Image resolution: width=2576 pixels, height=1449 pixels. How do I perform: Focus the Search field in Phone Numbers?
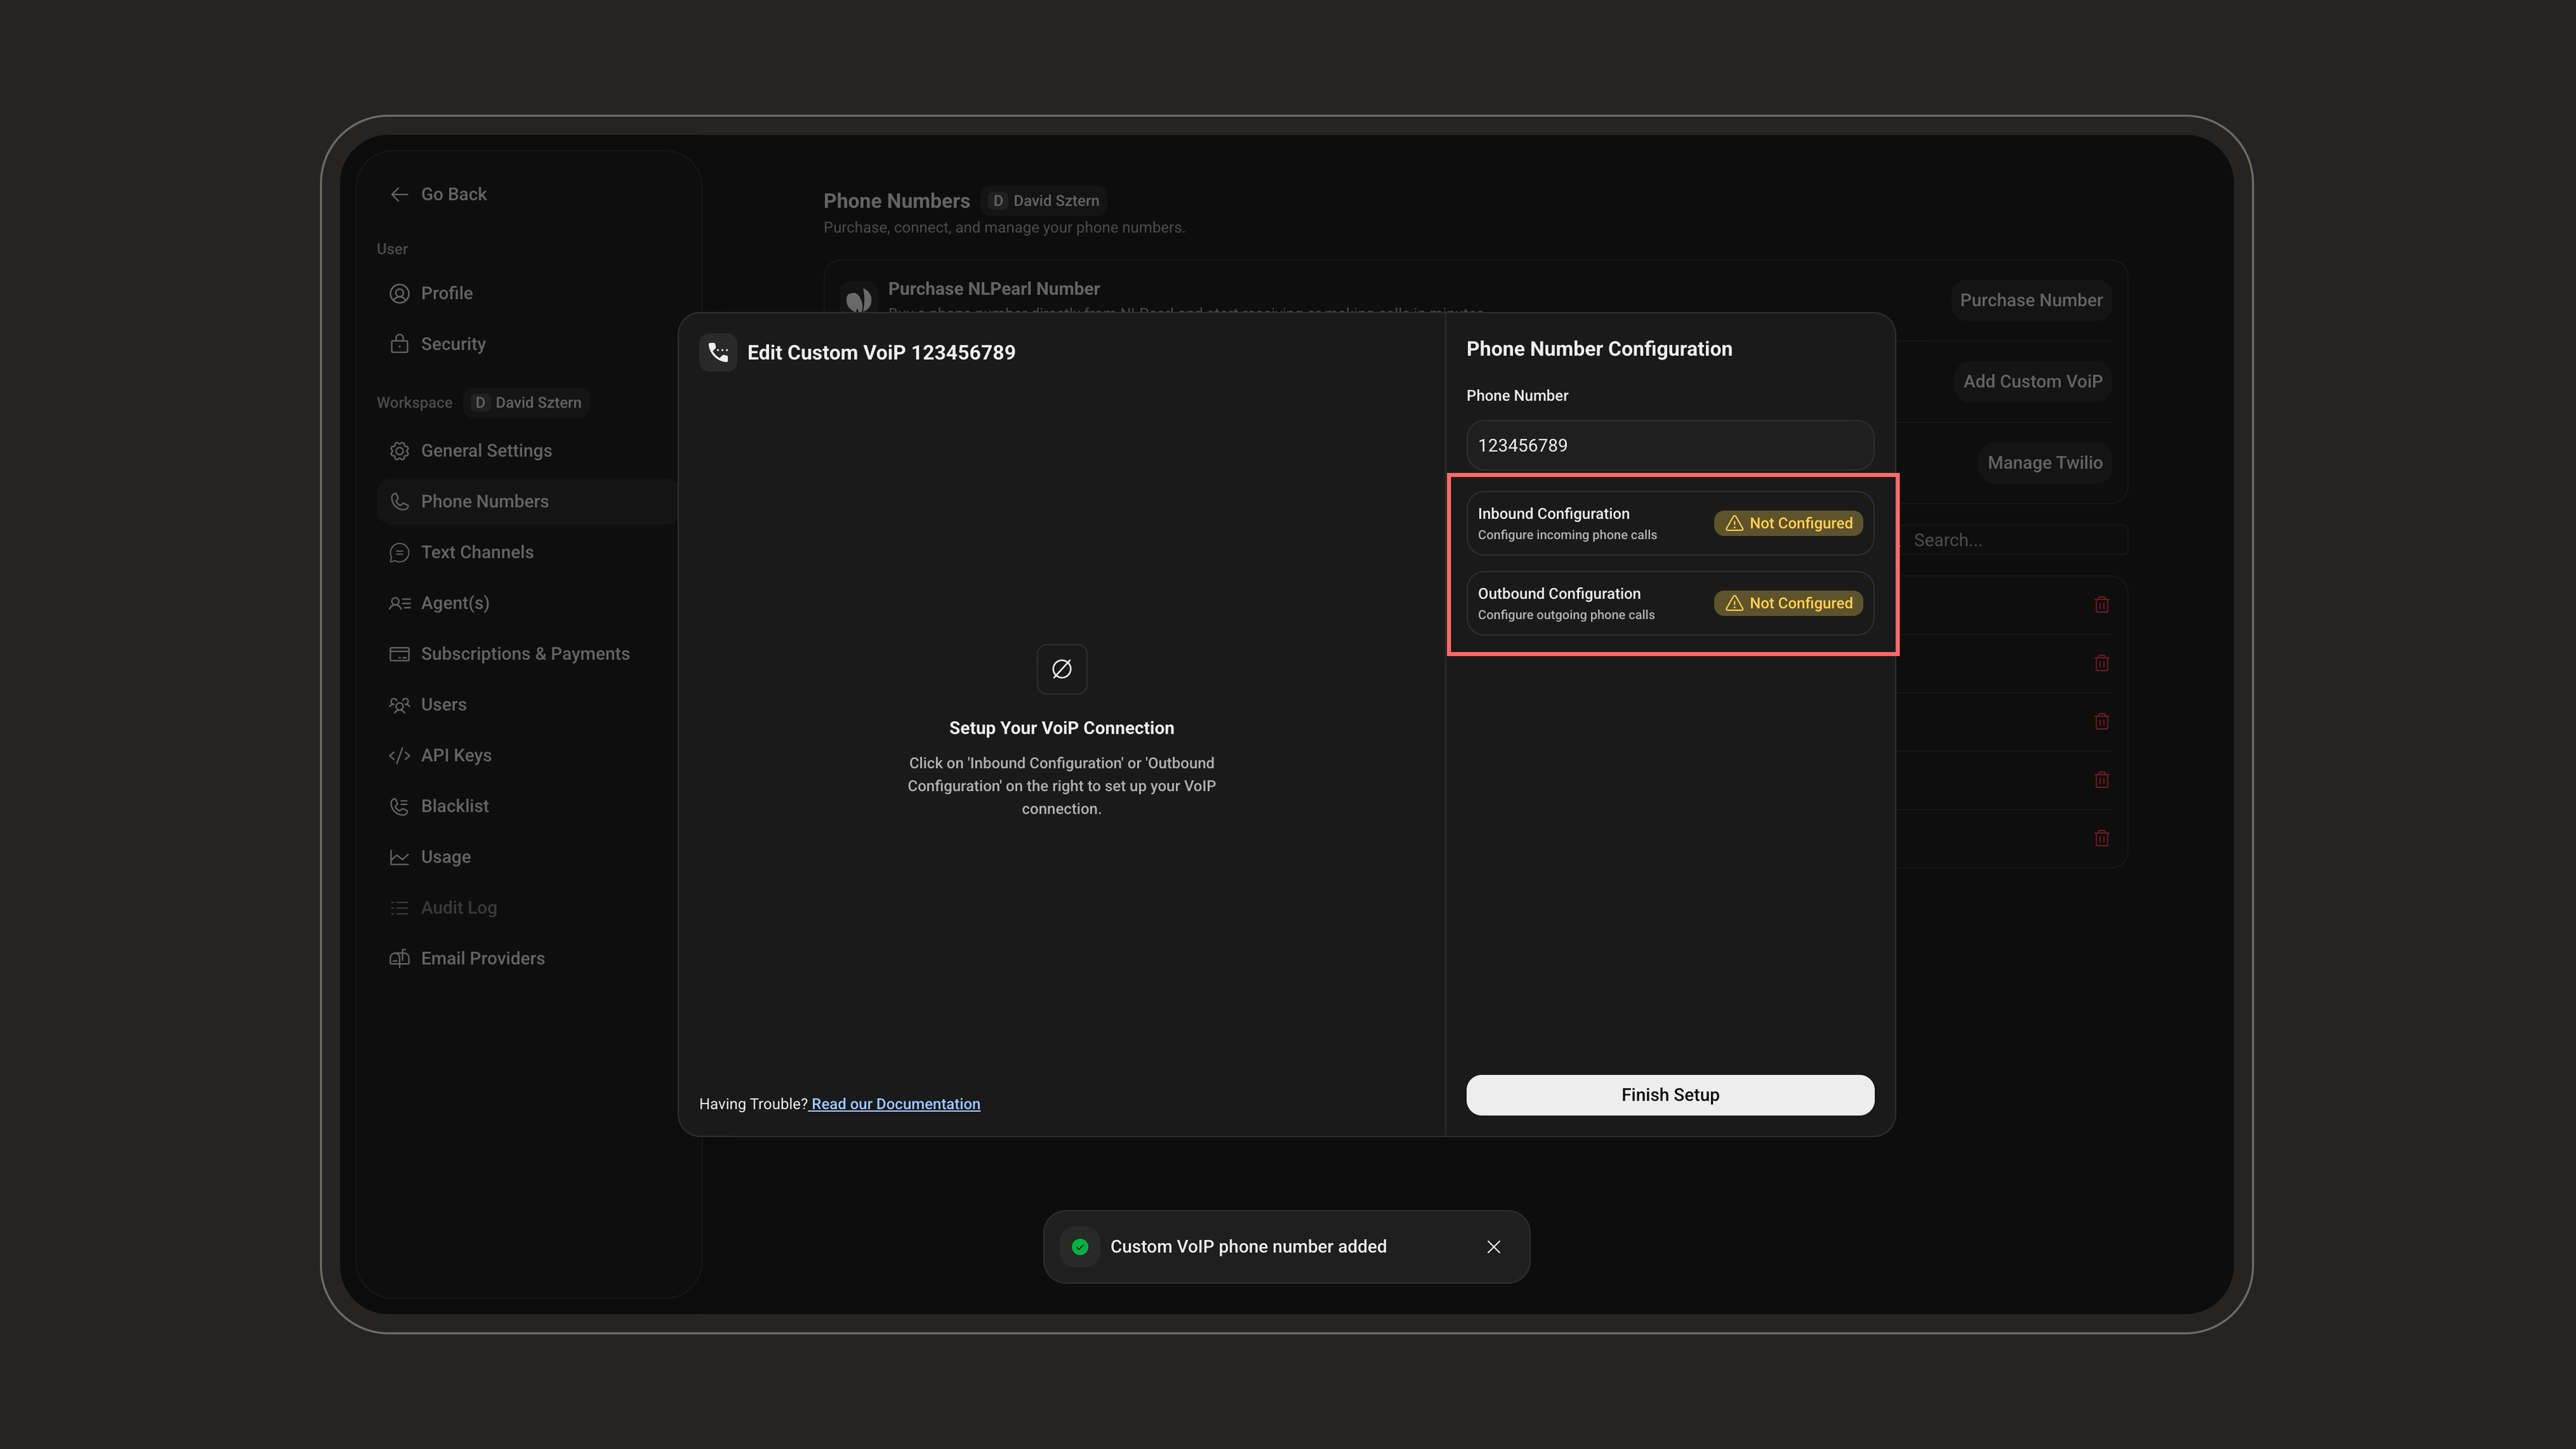[2013, 540]
